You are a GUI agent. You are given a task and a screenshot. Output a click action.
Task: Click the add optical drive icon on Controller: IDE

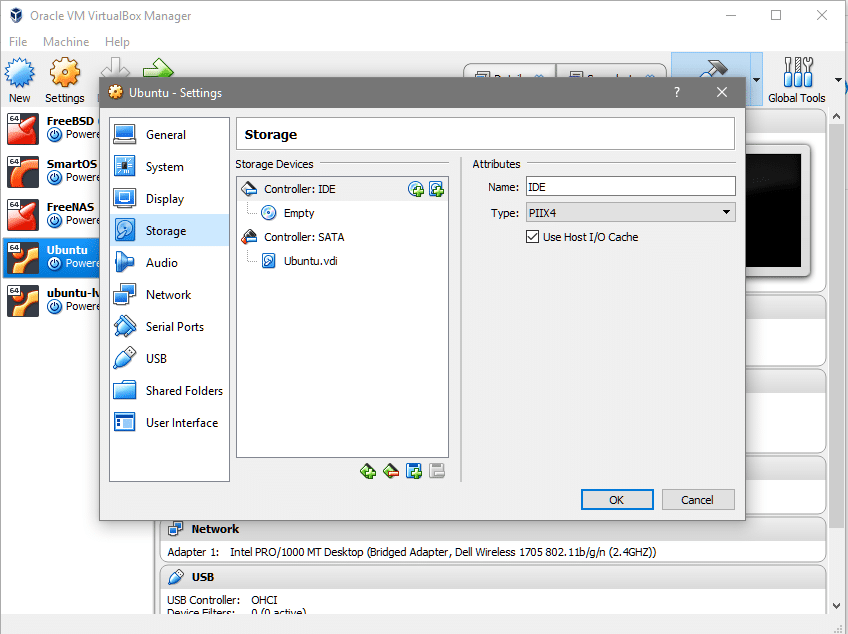pyautogui.click(x=416, y=189)
